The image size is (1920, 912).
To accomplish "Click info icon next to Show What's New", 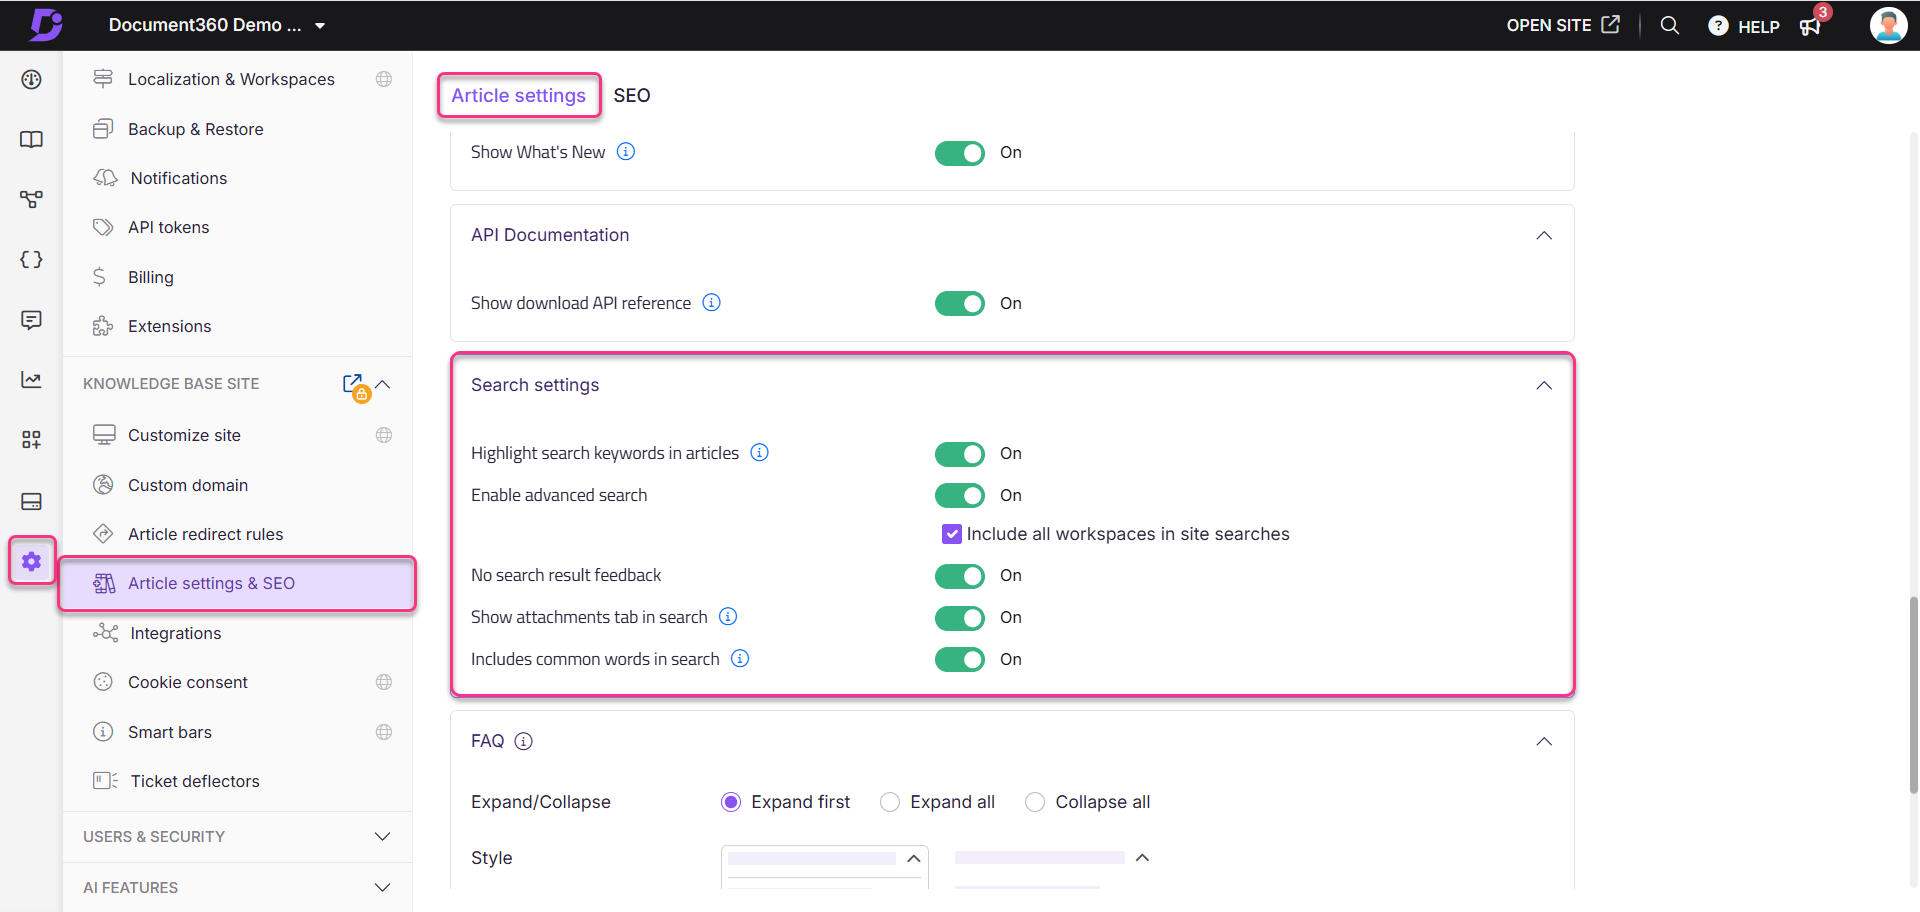I will (626, 151).
